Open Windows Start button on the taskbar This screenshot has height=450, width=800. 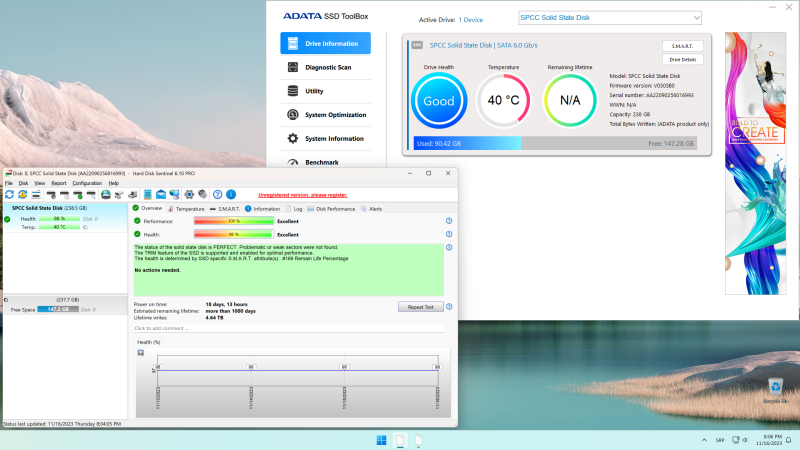coord(381,440)
